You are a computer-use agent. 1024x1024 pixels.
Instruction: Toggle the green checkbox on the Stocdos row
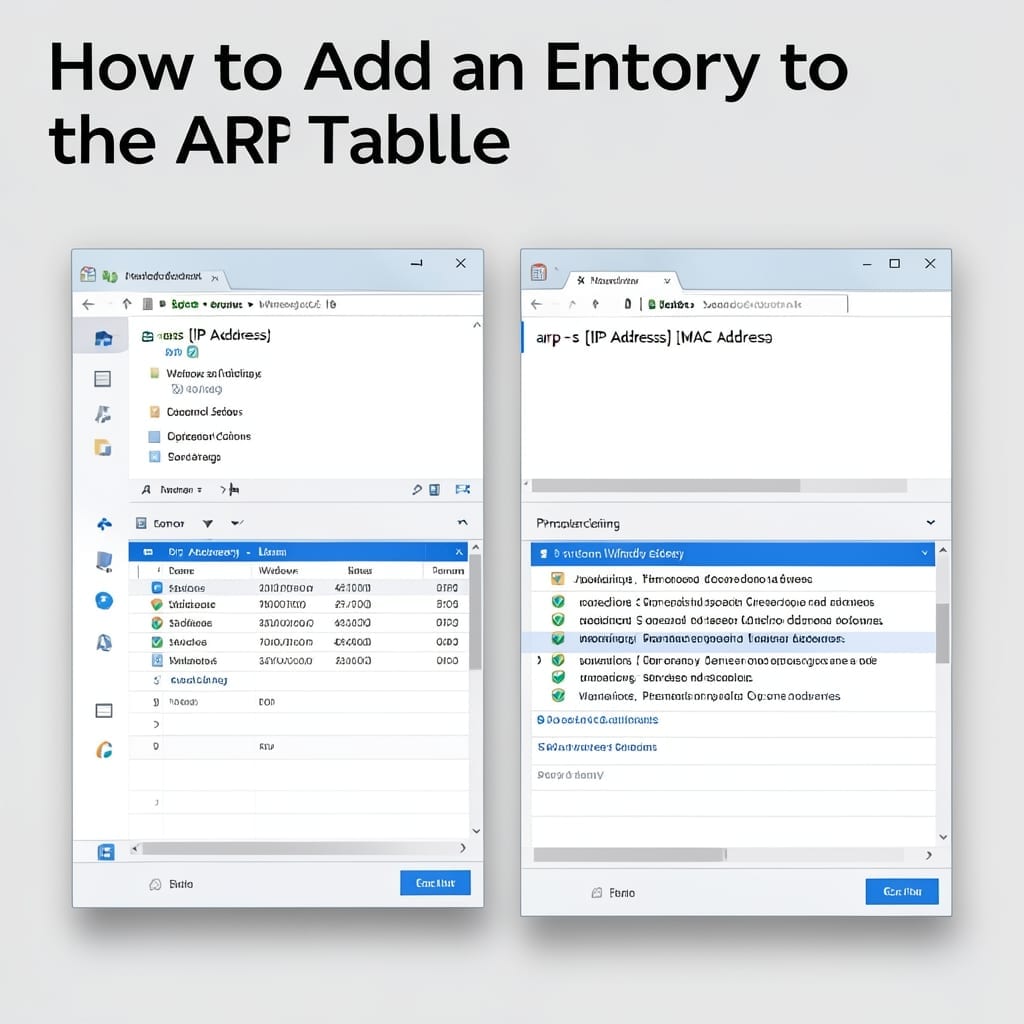(x=157, y=642)
